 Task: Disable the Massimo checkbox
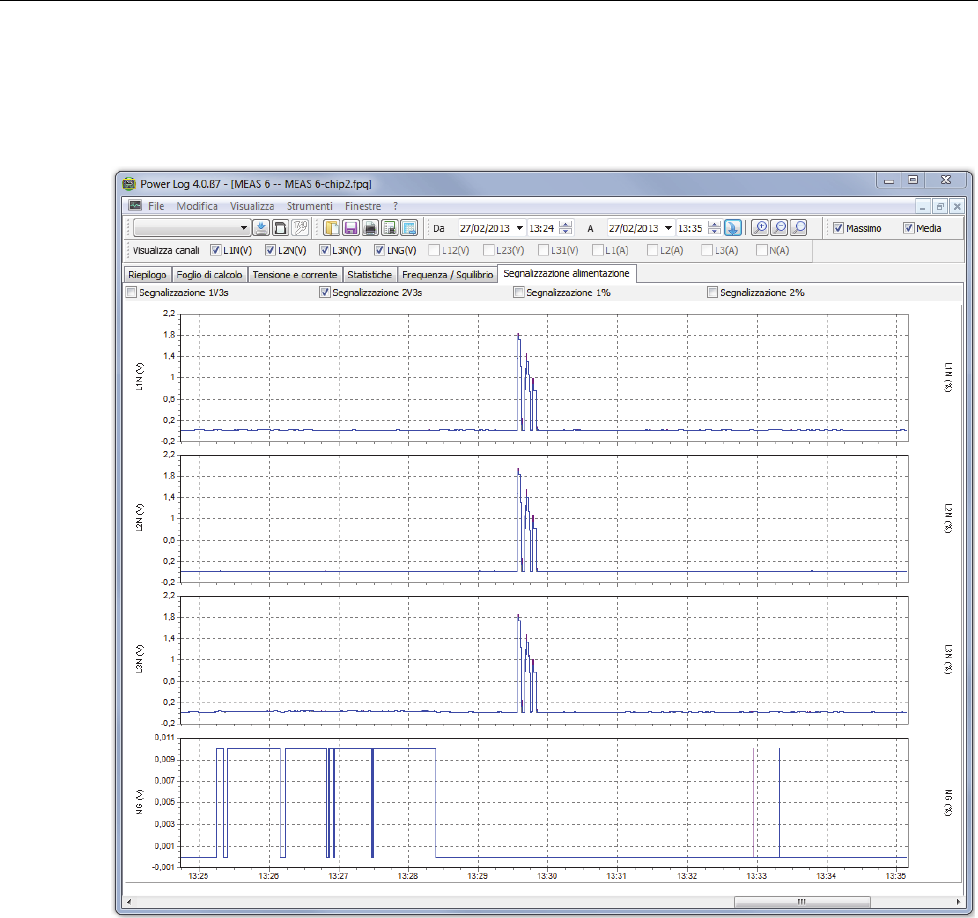[x=839, y=228]
